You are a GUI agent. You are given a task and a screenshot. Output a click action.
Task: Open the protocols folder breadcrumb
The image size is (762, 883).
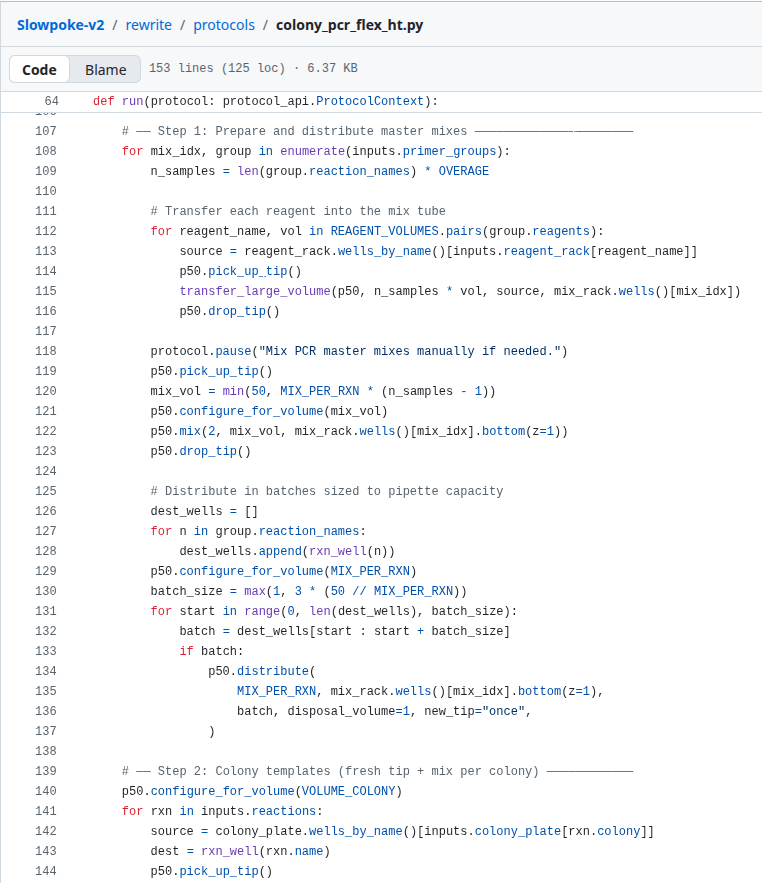tap(224, 24)
